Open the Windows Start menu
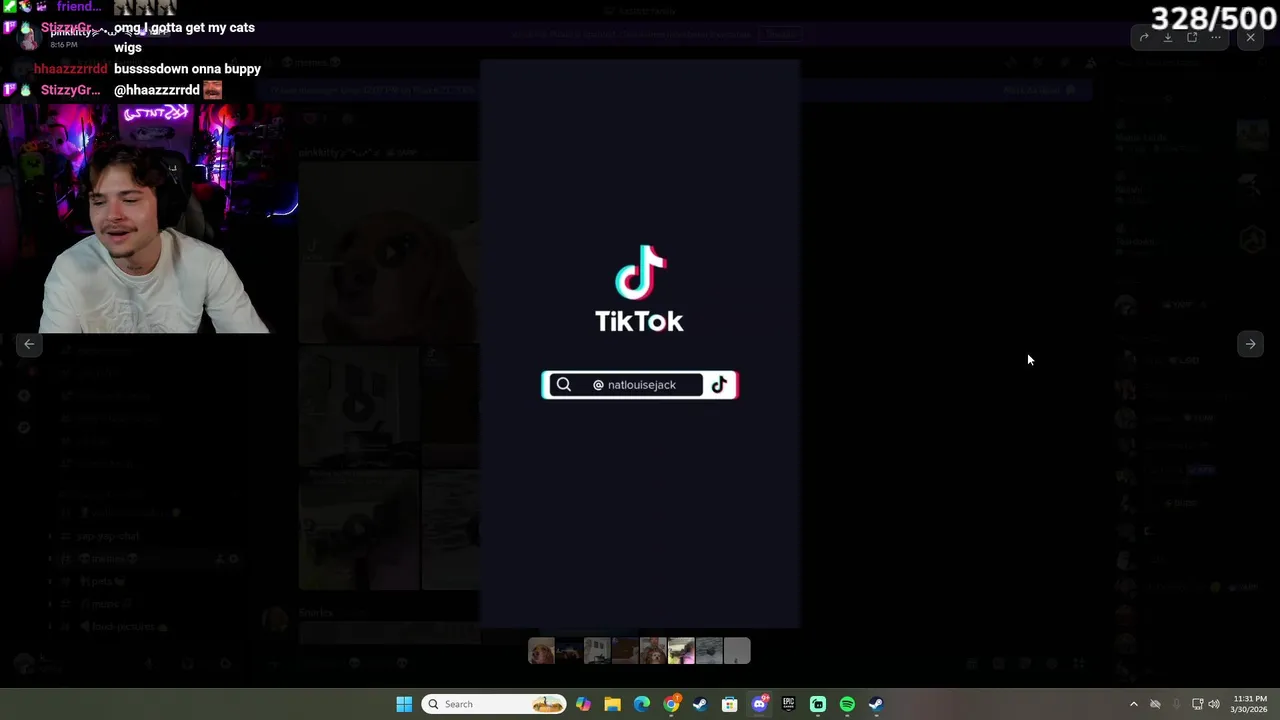 click(404, 704)
